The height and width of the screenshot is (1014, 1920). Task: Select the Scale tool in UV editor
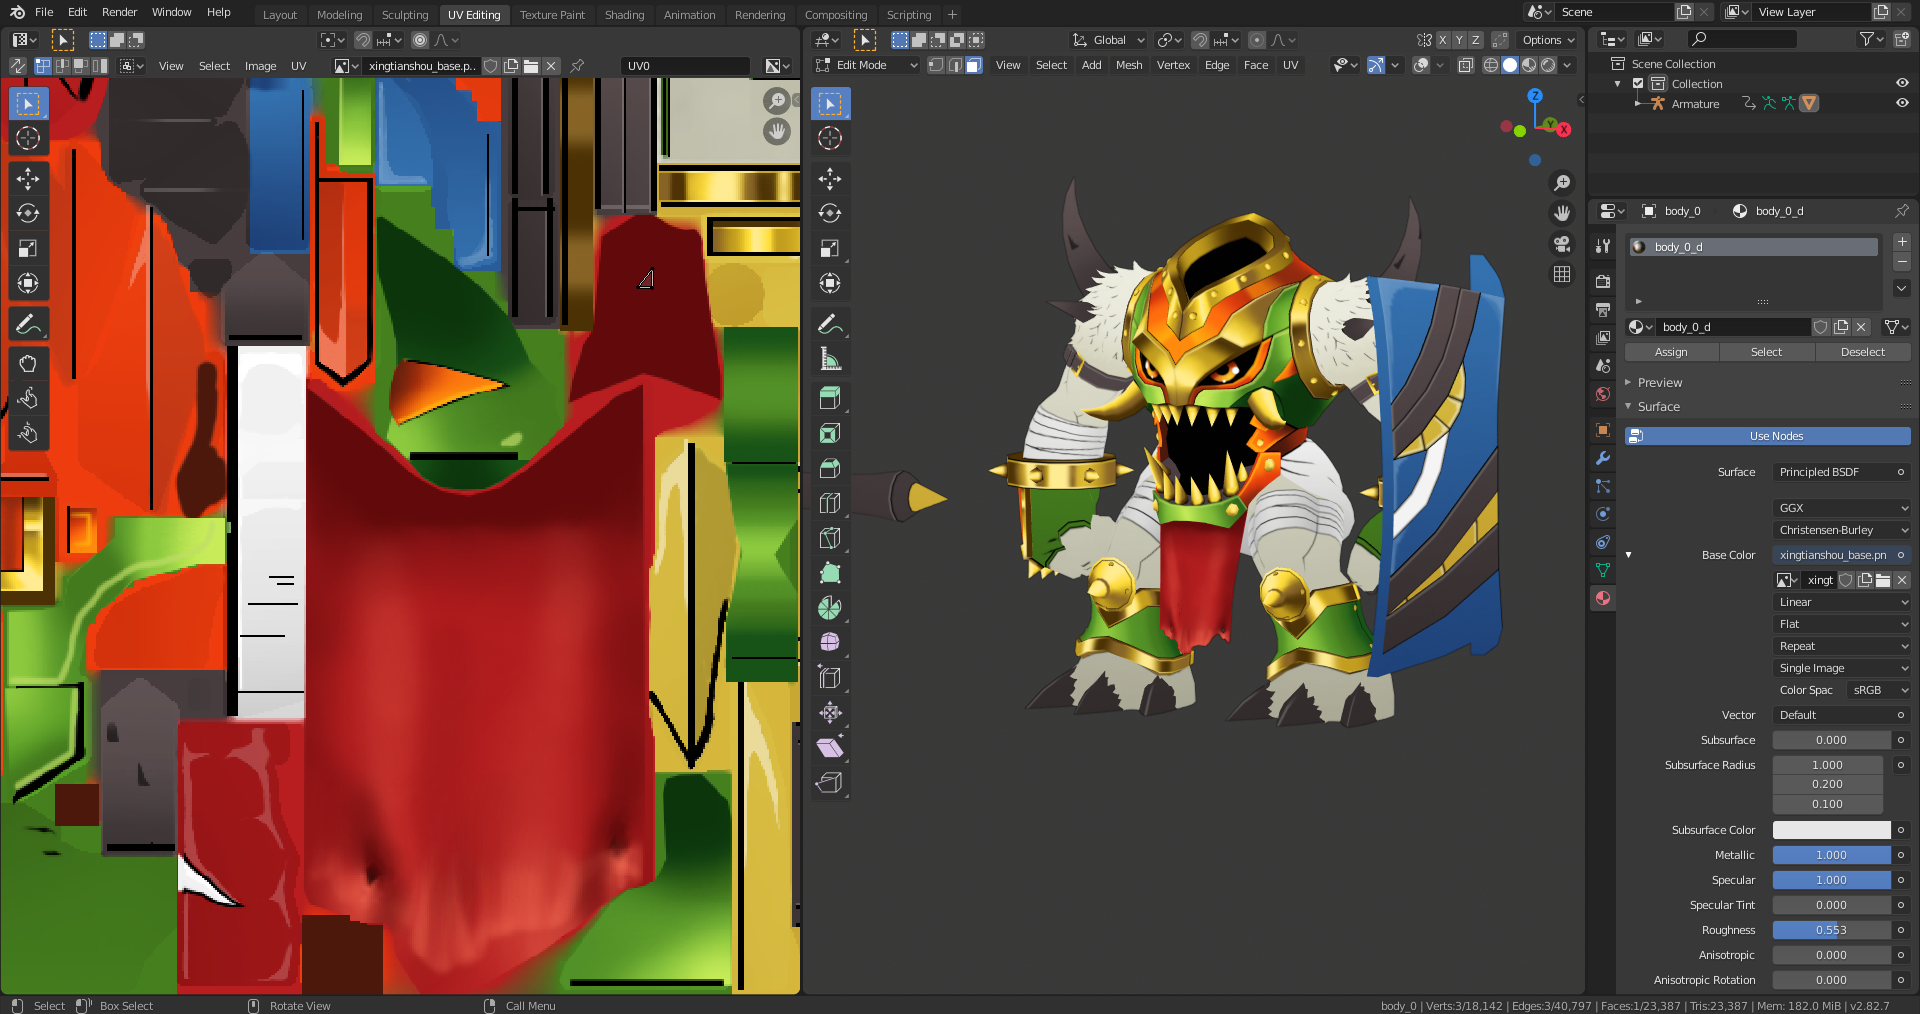[28, 248]
